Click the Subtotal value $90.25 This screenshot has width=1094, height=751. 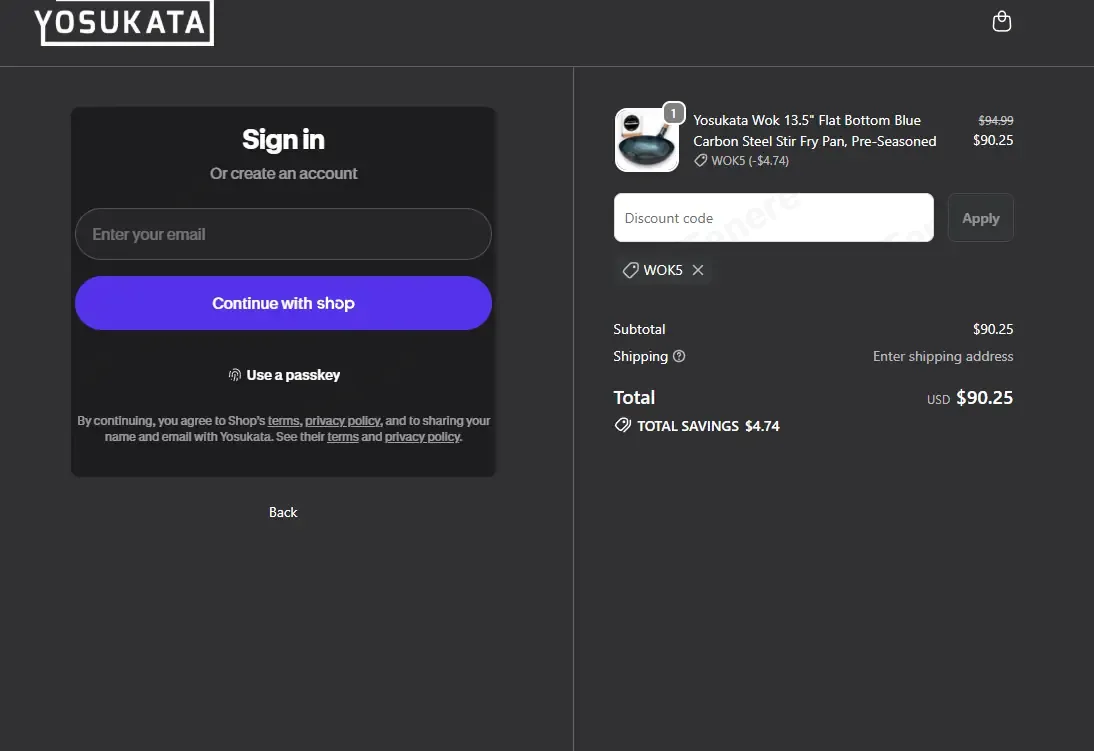click(x=993, y=329)
